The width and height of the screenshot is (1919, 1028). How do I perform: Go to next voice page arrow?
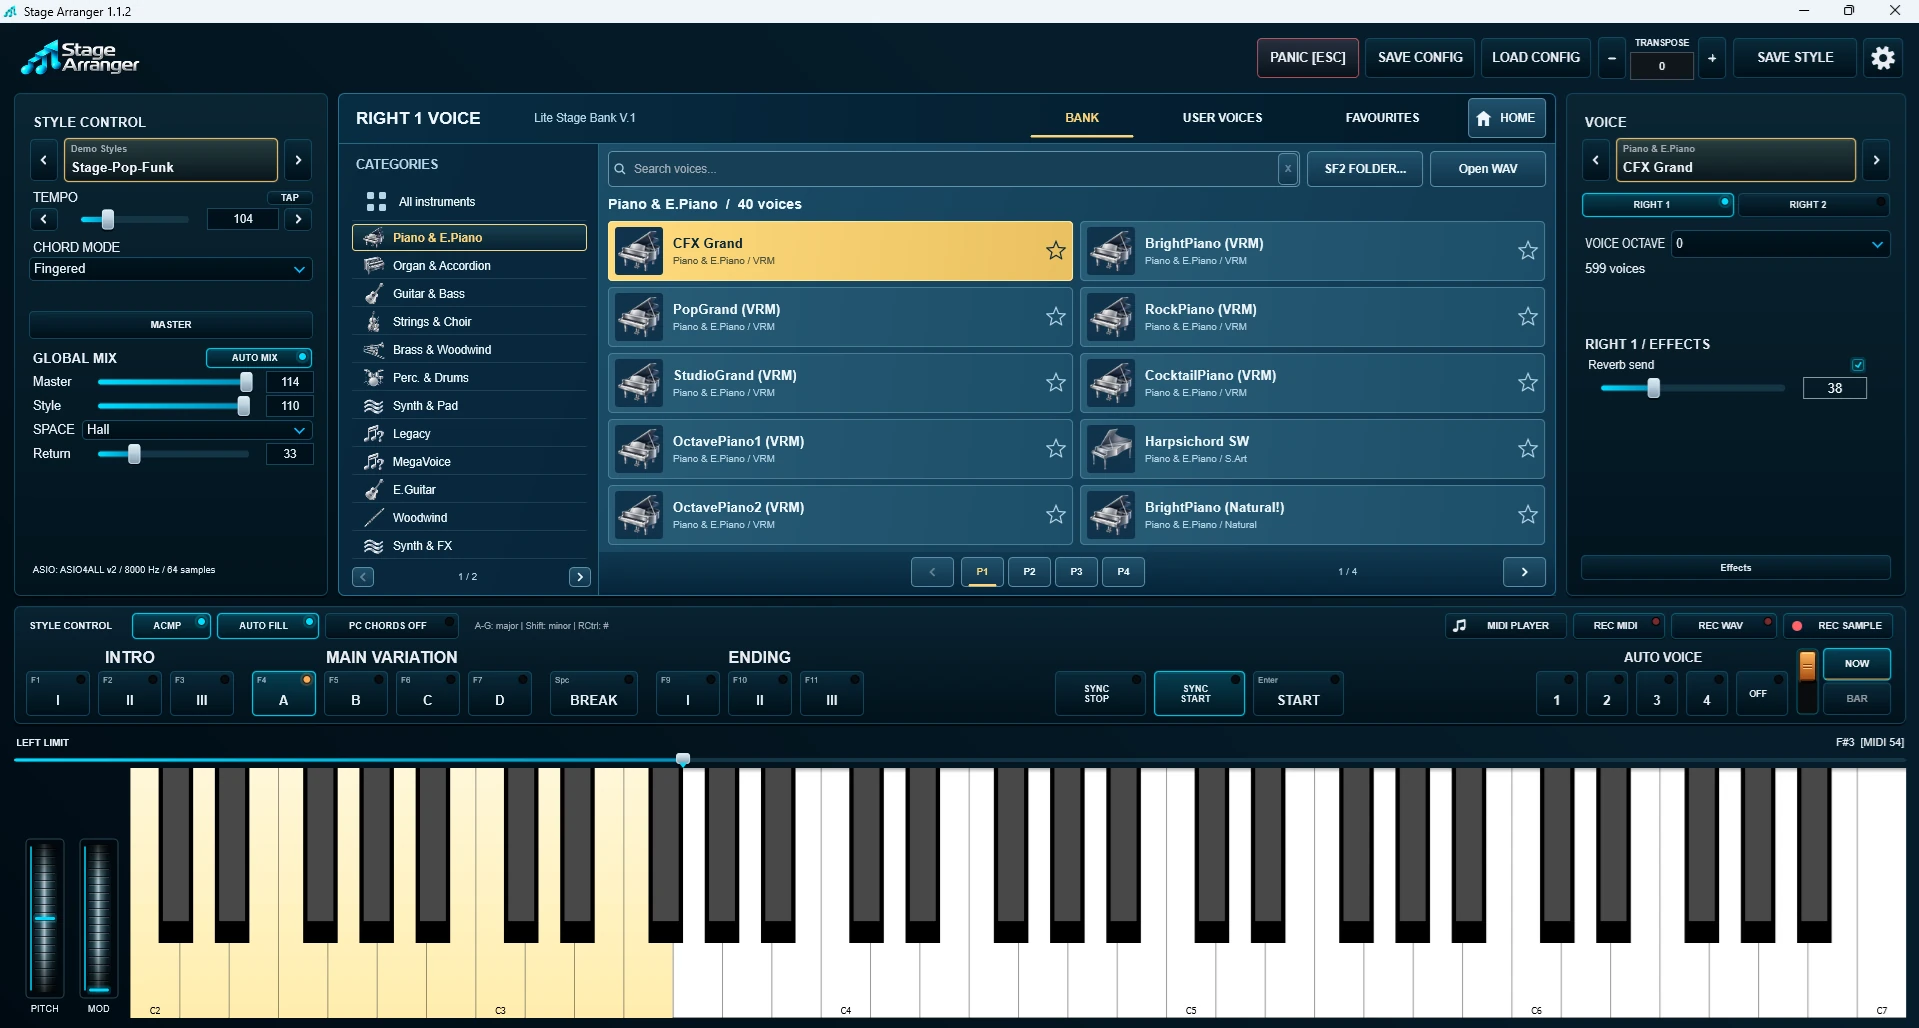1524,572
